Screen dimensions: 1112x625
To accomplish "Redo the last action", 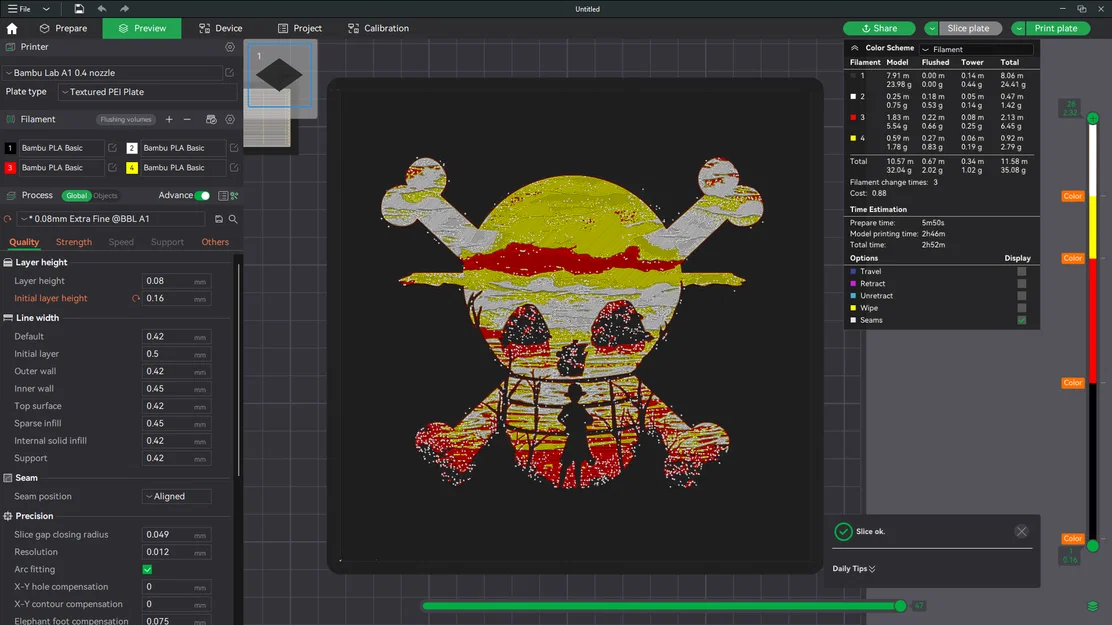I will click(x=124, y=9).
